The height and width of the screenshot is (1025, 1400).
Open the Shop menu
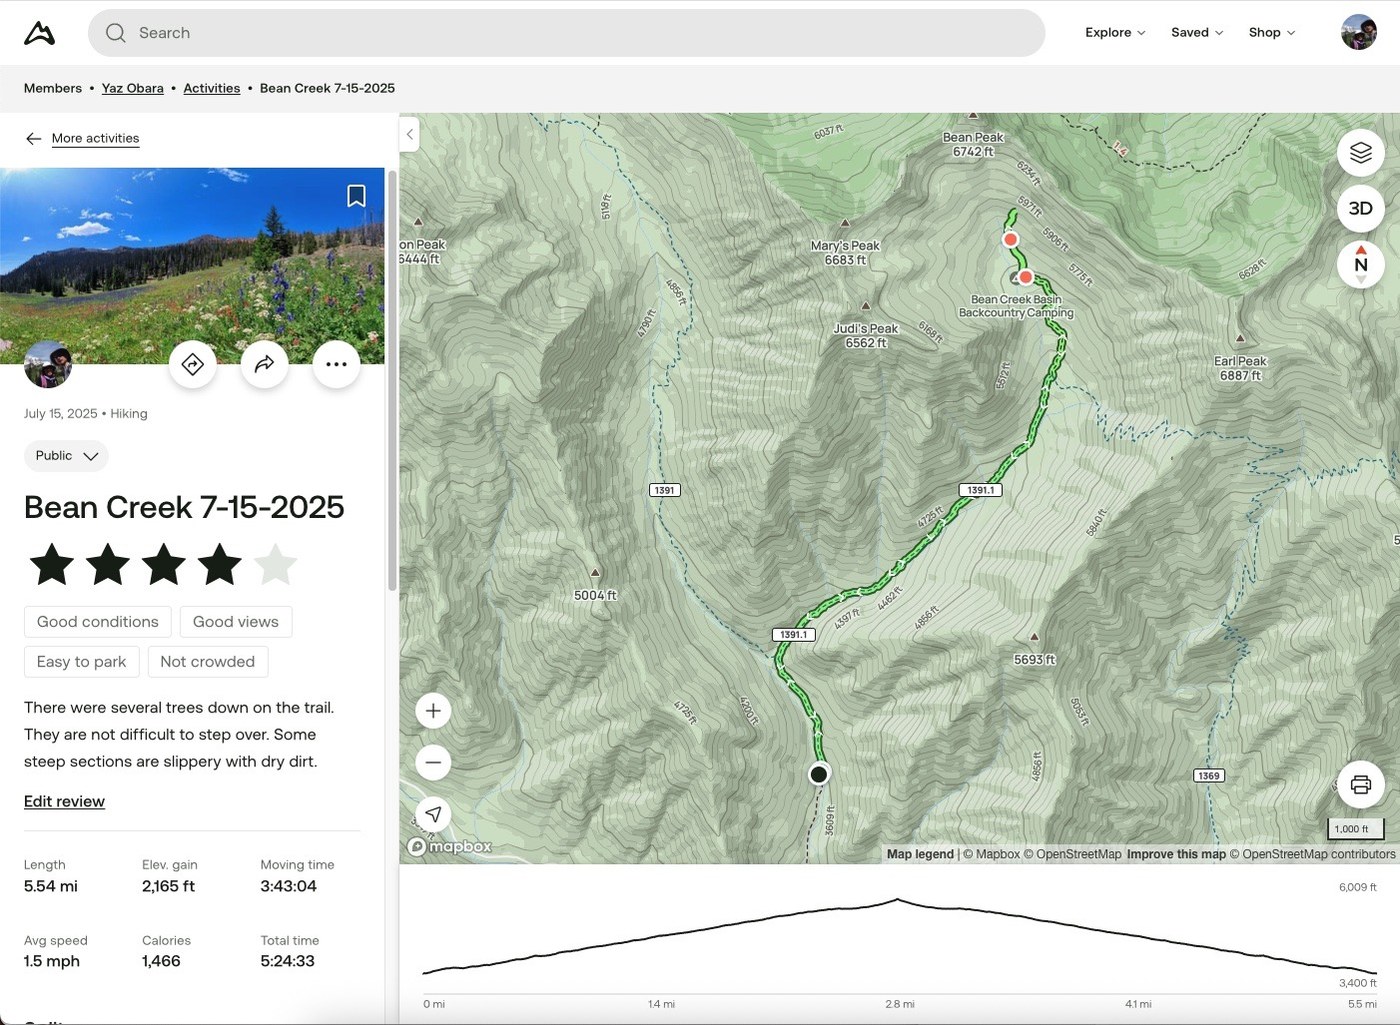pyautogui.click(x=1271, y=33)
